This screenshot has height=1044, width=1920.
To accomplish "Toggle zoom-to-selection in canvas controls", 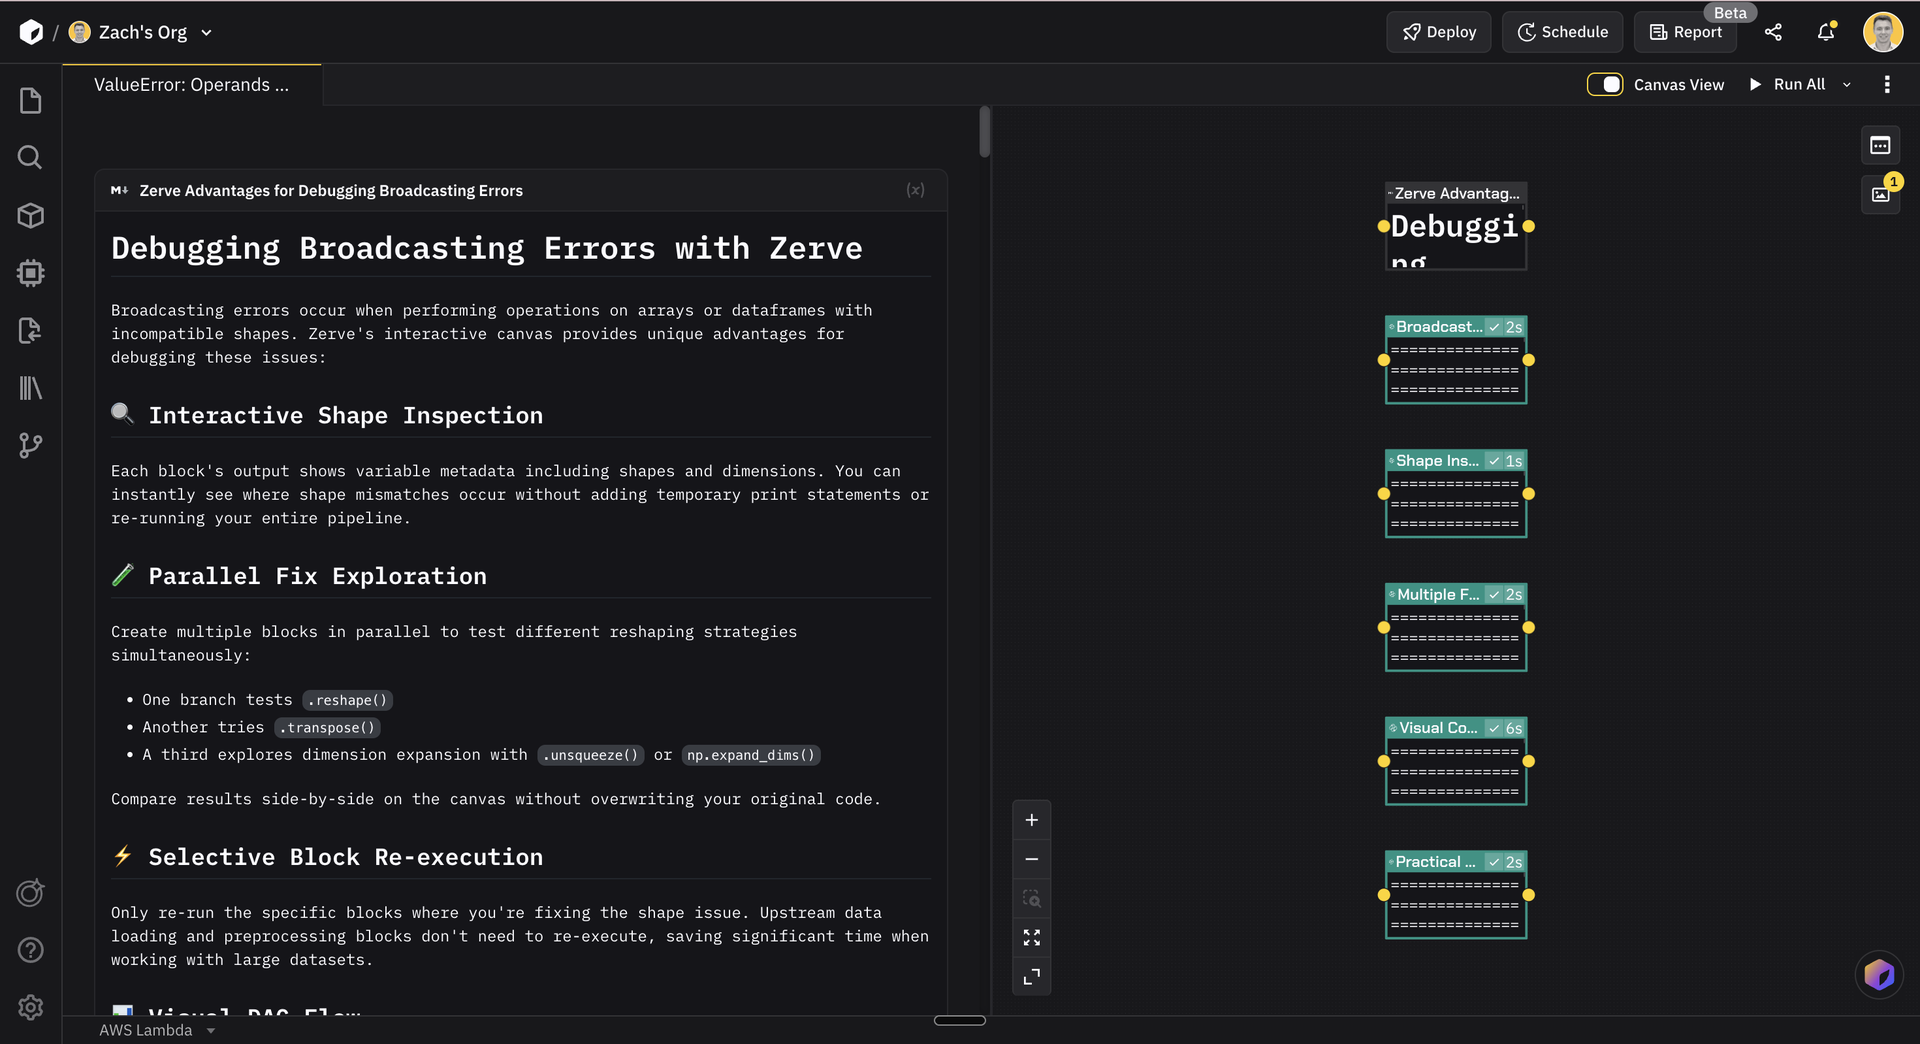I will (1032, 898).
